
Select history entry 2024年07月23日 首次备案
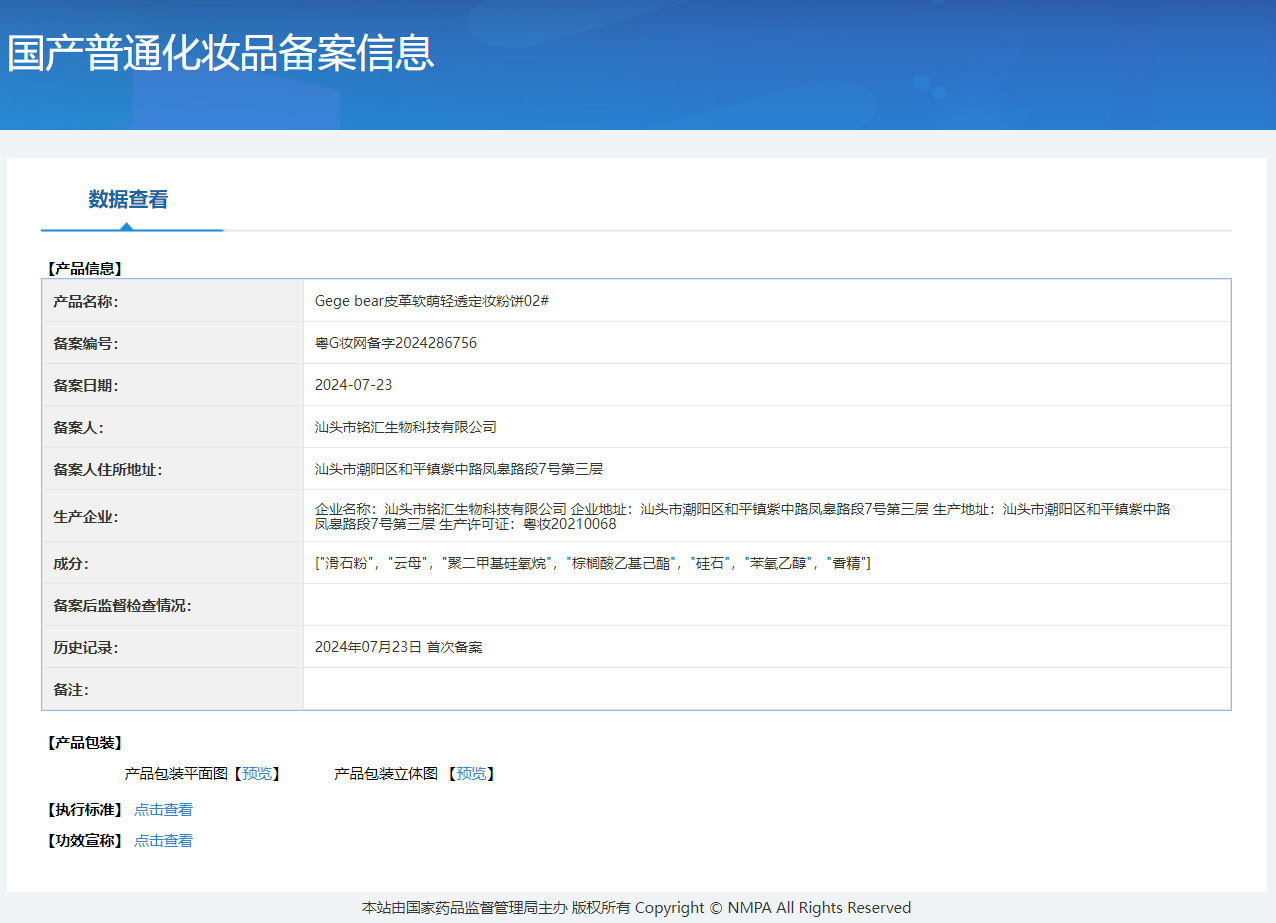click(x=399, y=647)
